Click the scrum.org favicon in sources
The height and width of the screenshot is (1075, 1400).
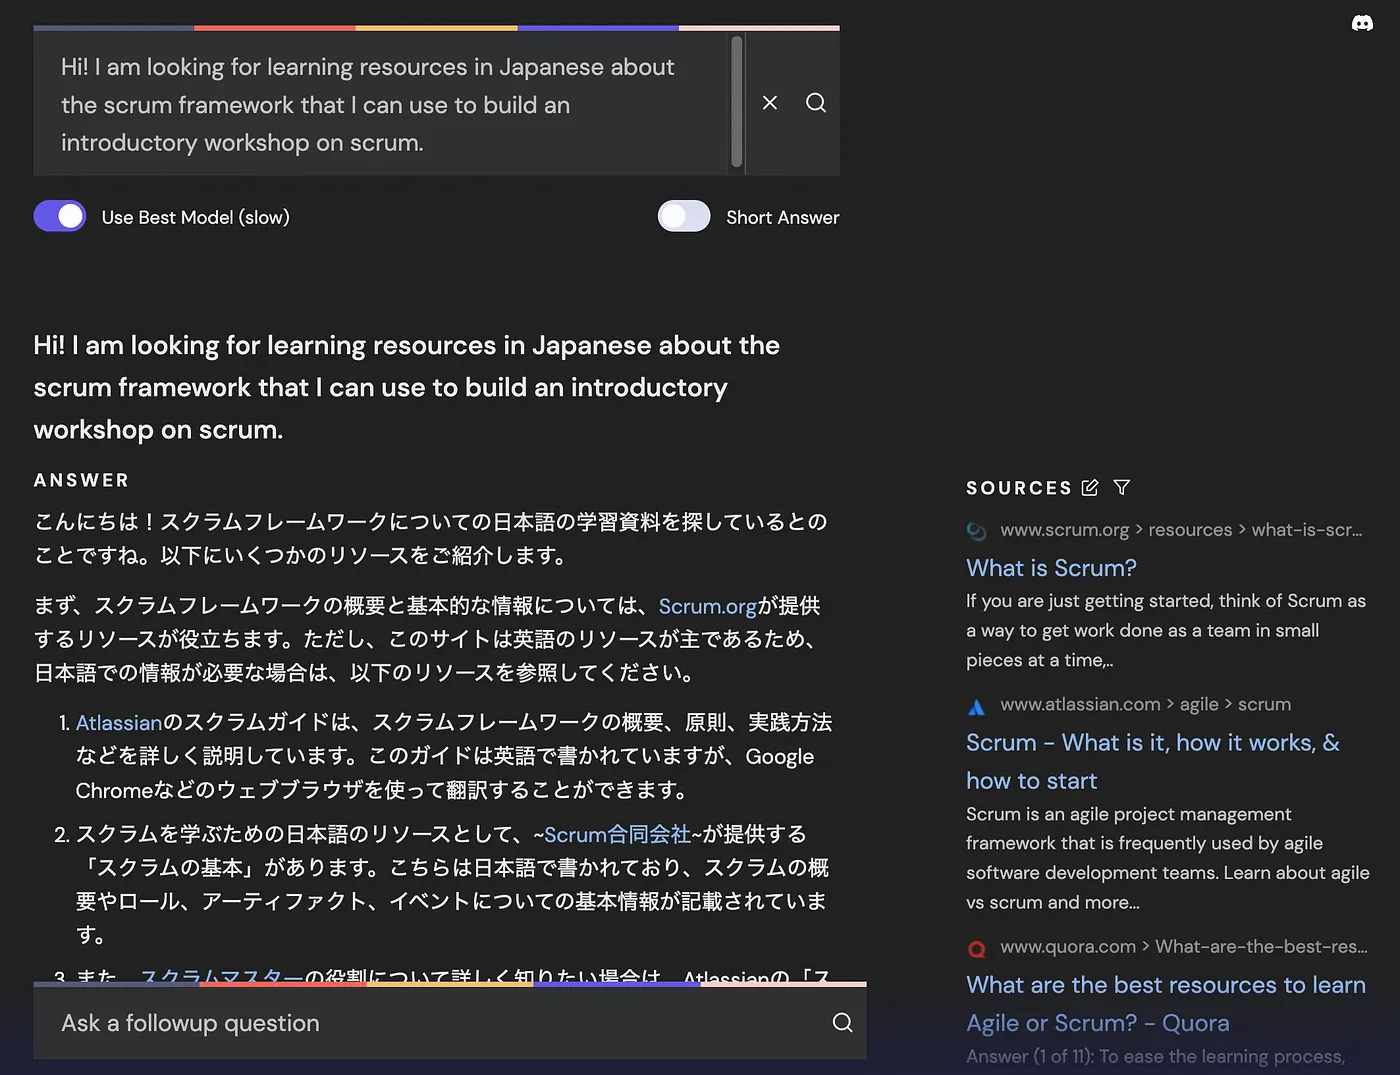pos(977,531)
